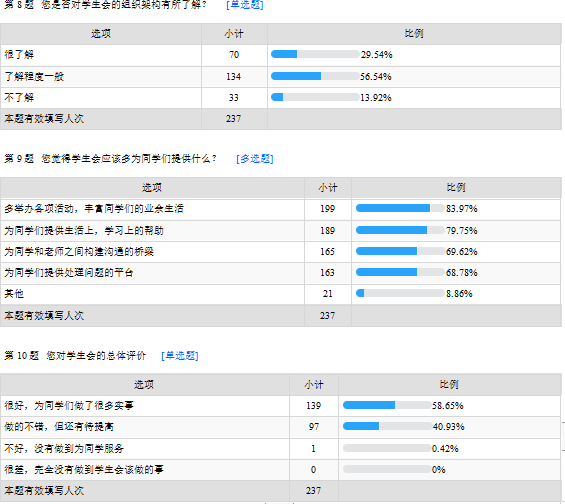Click the count 139 in question 10
This screenshot has width=565, height=504.
313,406
